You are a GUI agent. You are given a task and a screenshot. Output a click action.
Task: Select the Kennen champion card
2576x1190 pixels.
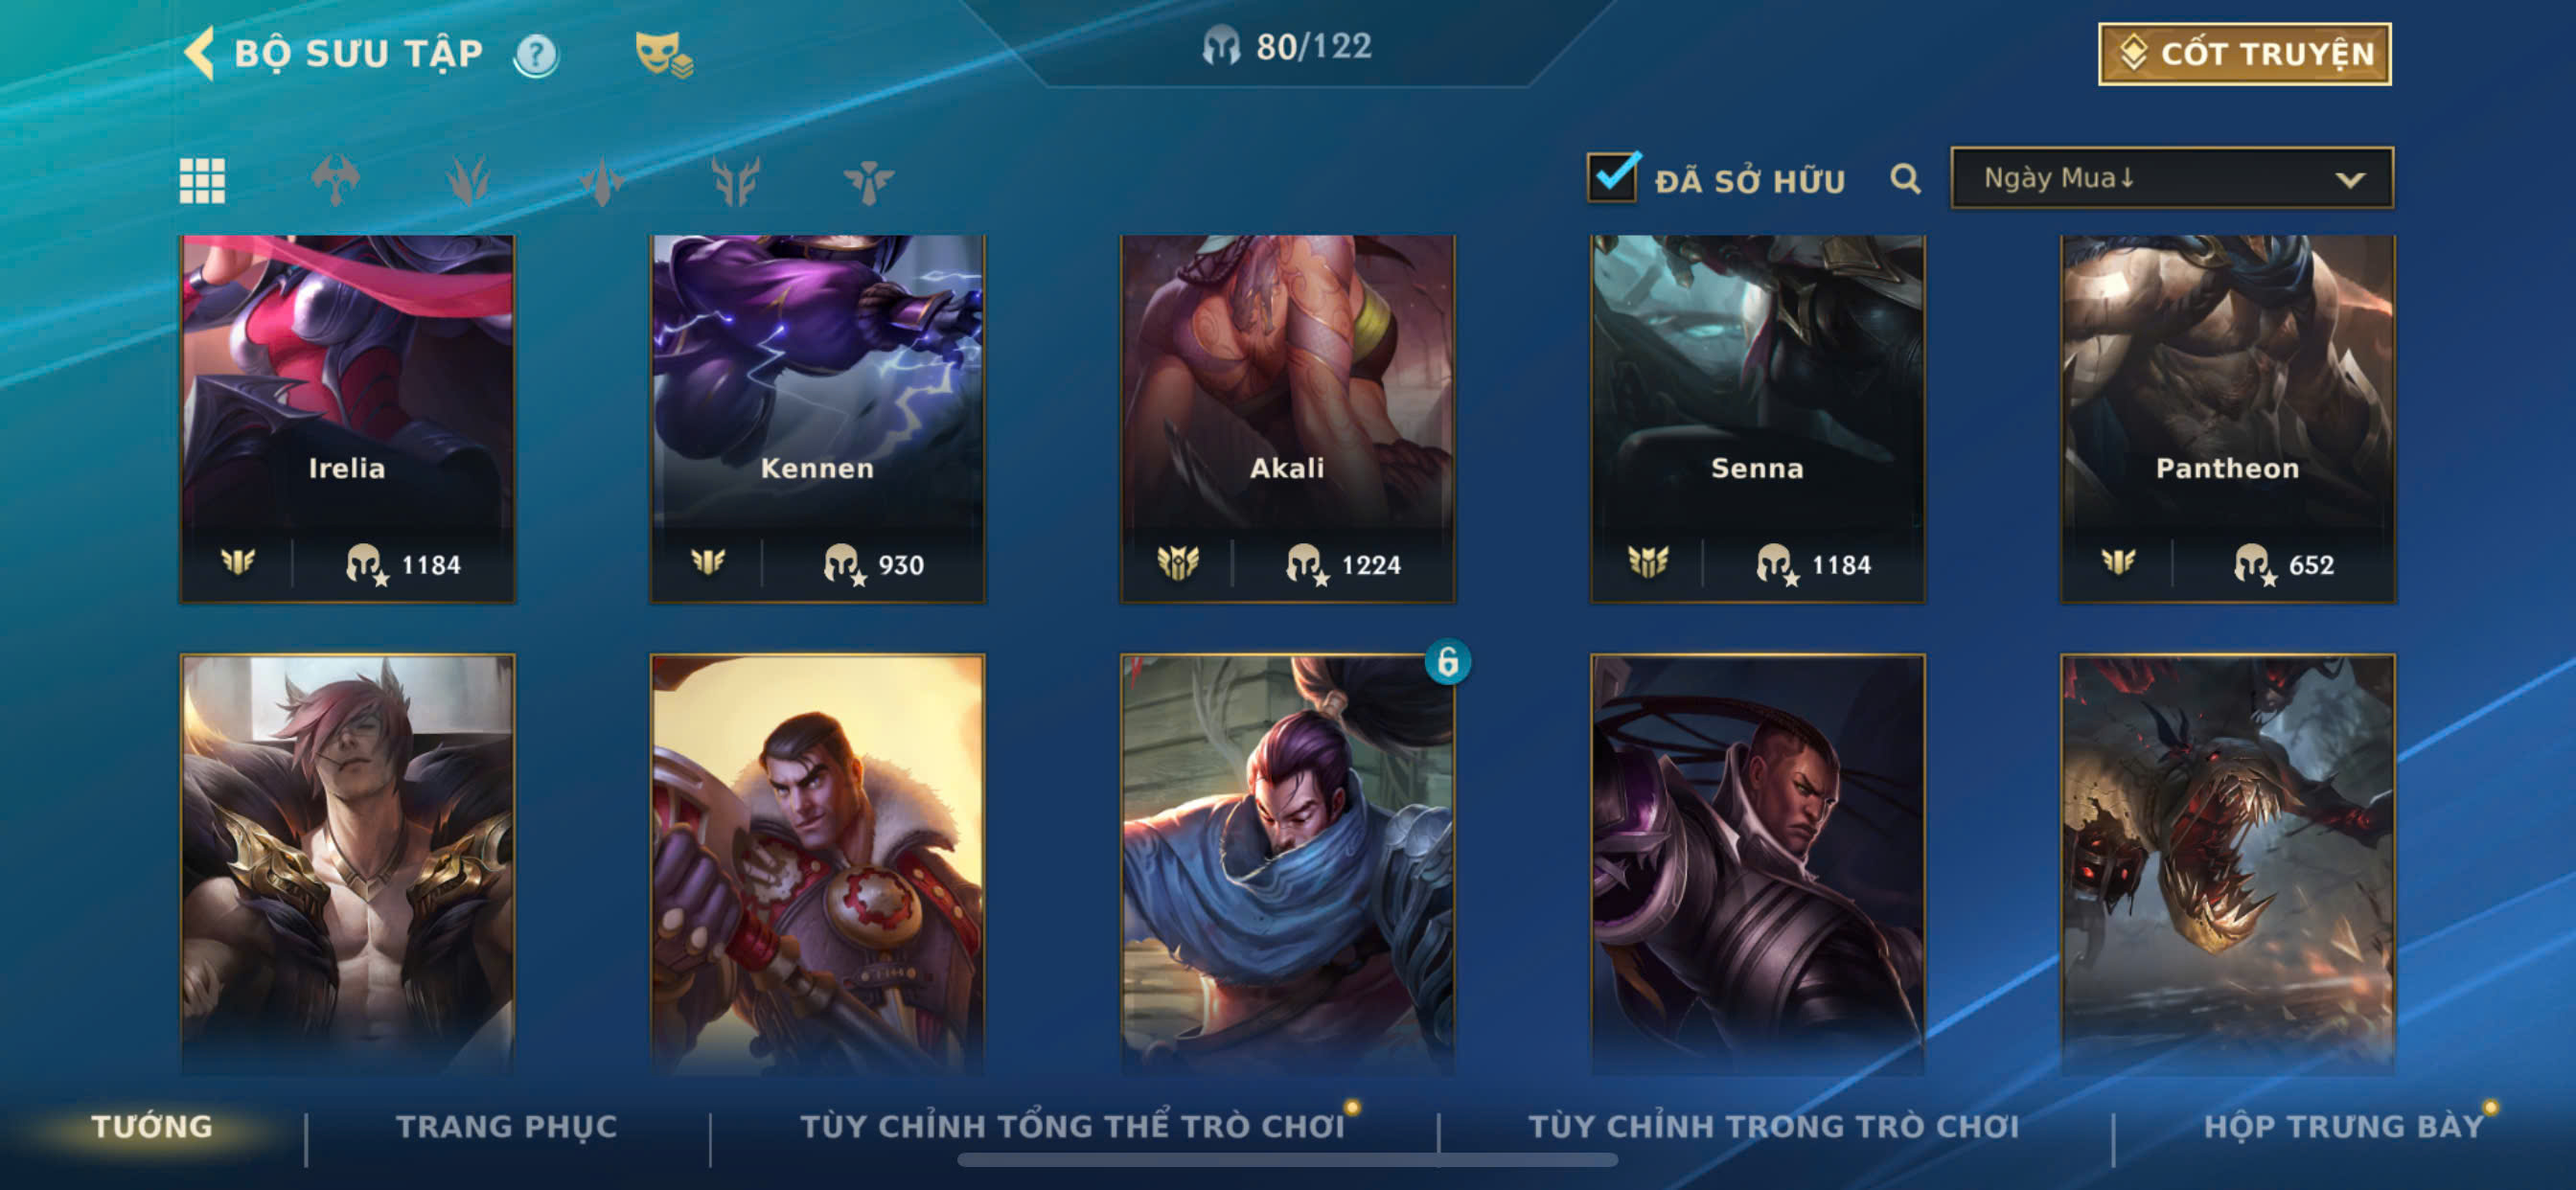(x=817, y=419)
